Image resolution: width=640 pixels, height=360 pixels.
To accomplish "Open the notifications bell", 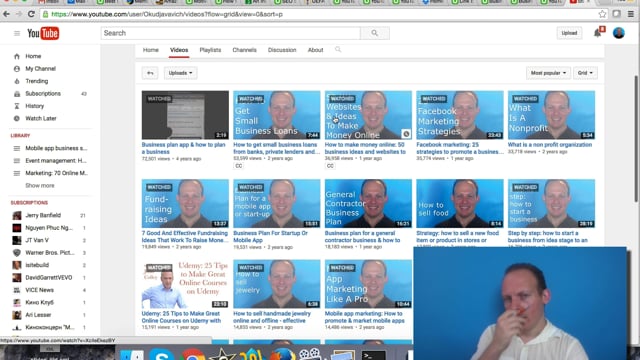I will 598,33.
